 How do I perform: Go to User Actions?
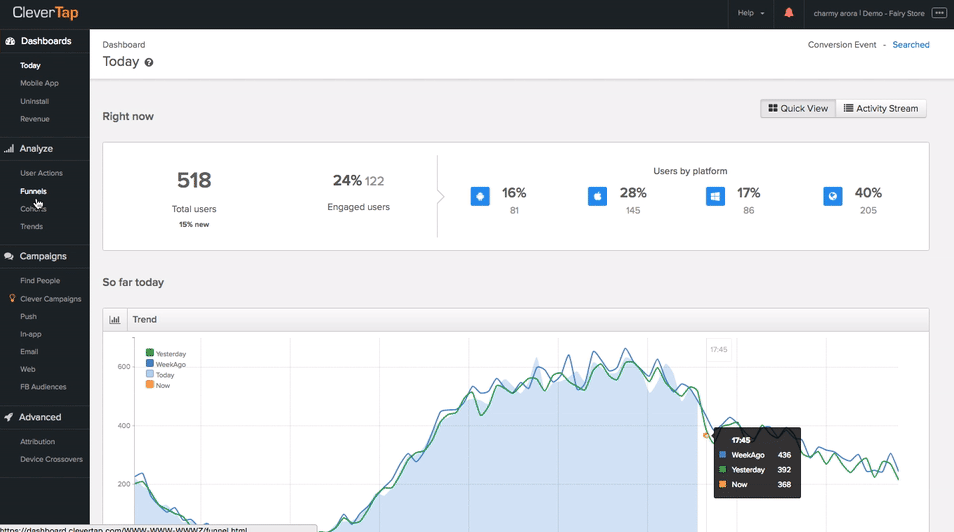pos(41,173)
